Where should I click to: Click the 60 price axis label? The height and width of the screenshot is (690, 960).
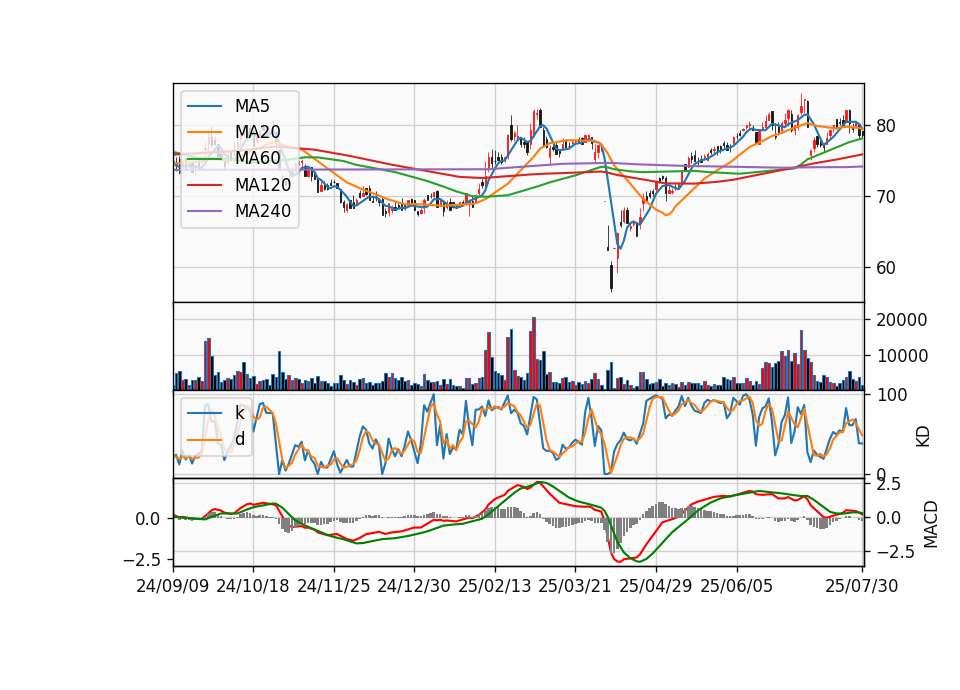pyautogui.click(x=886, y=268)
